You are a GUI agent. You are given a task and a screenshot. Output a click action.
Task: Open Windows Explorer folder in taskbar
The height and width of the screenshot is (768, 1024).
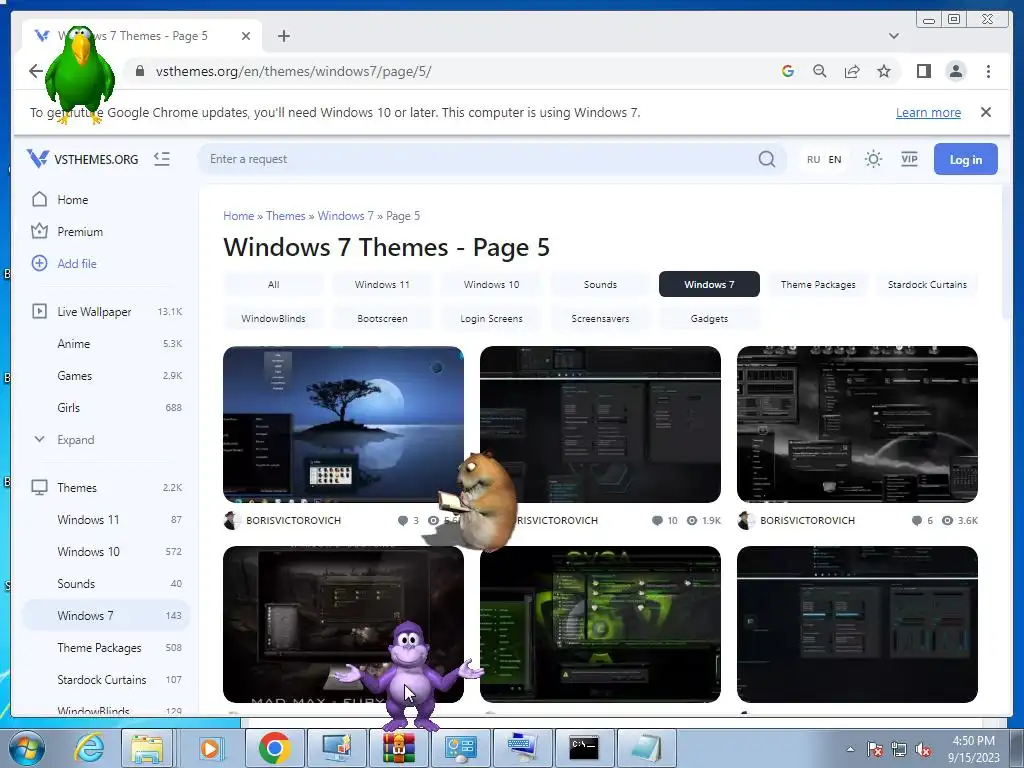pyautogui.click(x=148, y=748)
